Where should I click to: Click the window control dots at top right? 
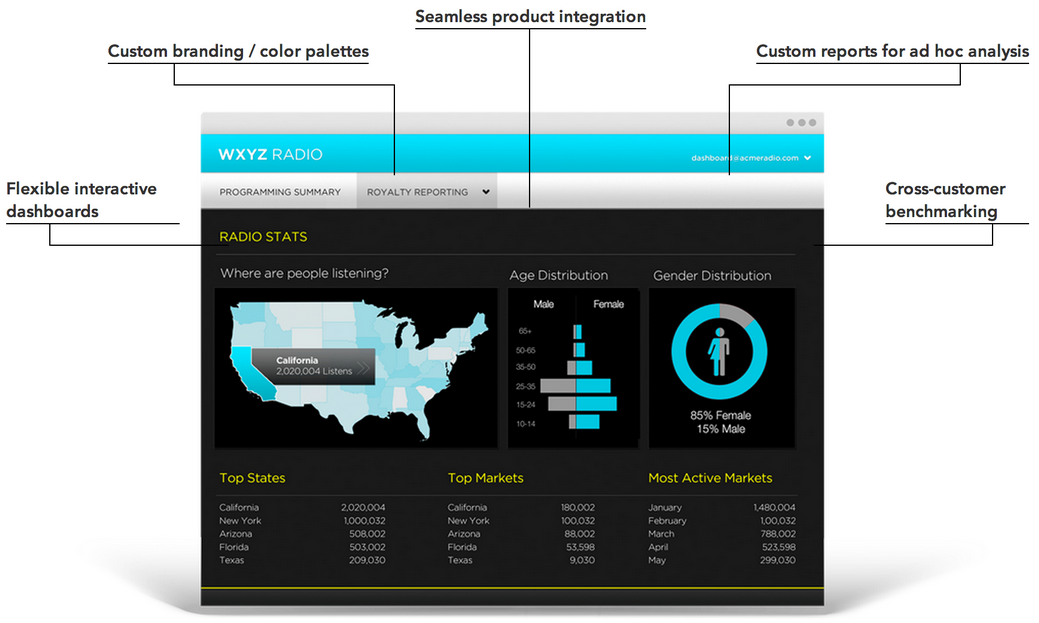801,123
